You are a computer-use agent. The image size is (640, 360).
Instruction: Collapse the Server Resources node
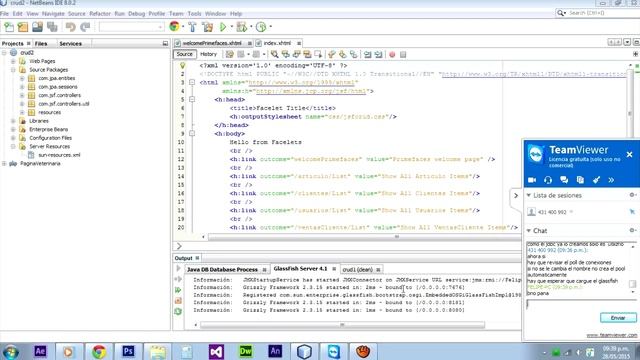[13, 147]
